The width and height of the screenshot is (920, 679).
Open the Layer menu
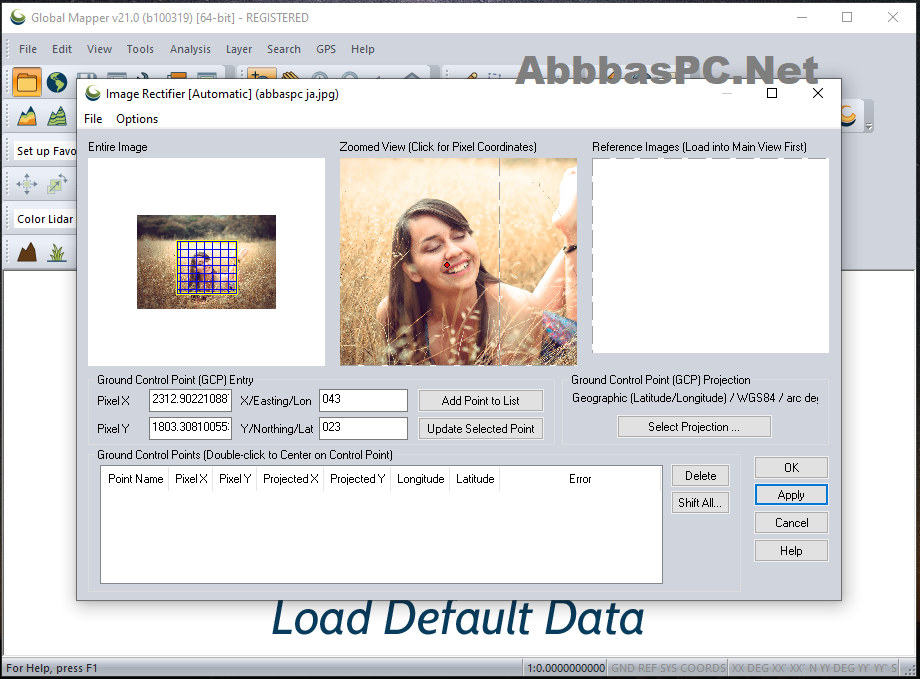click(x=239, y=49)
